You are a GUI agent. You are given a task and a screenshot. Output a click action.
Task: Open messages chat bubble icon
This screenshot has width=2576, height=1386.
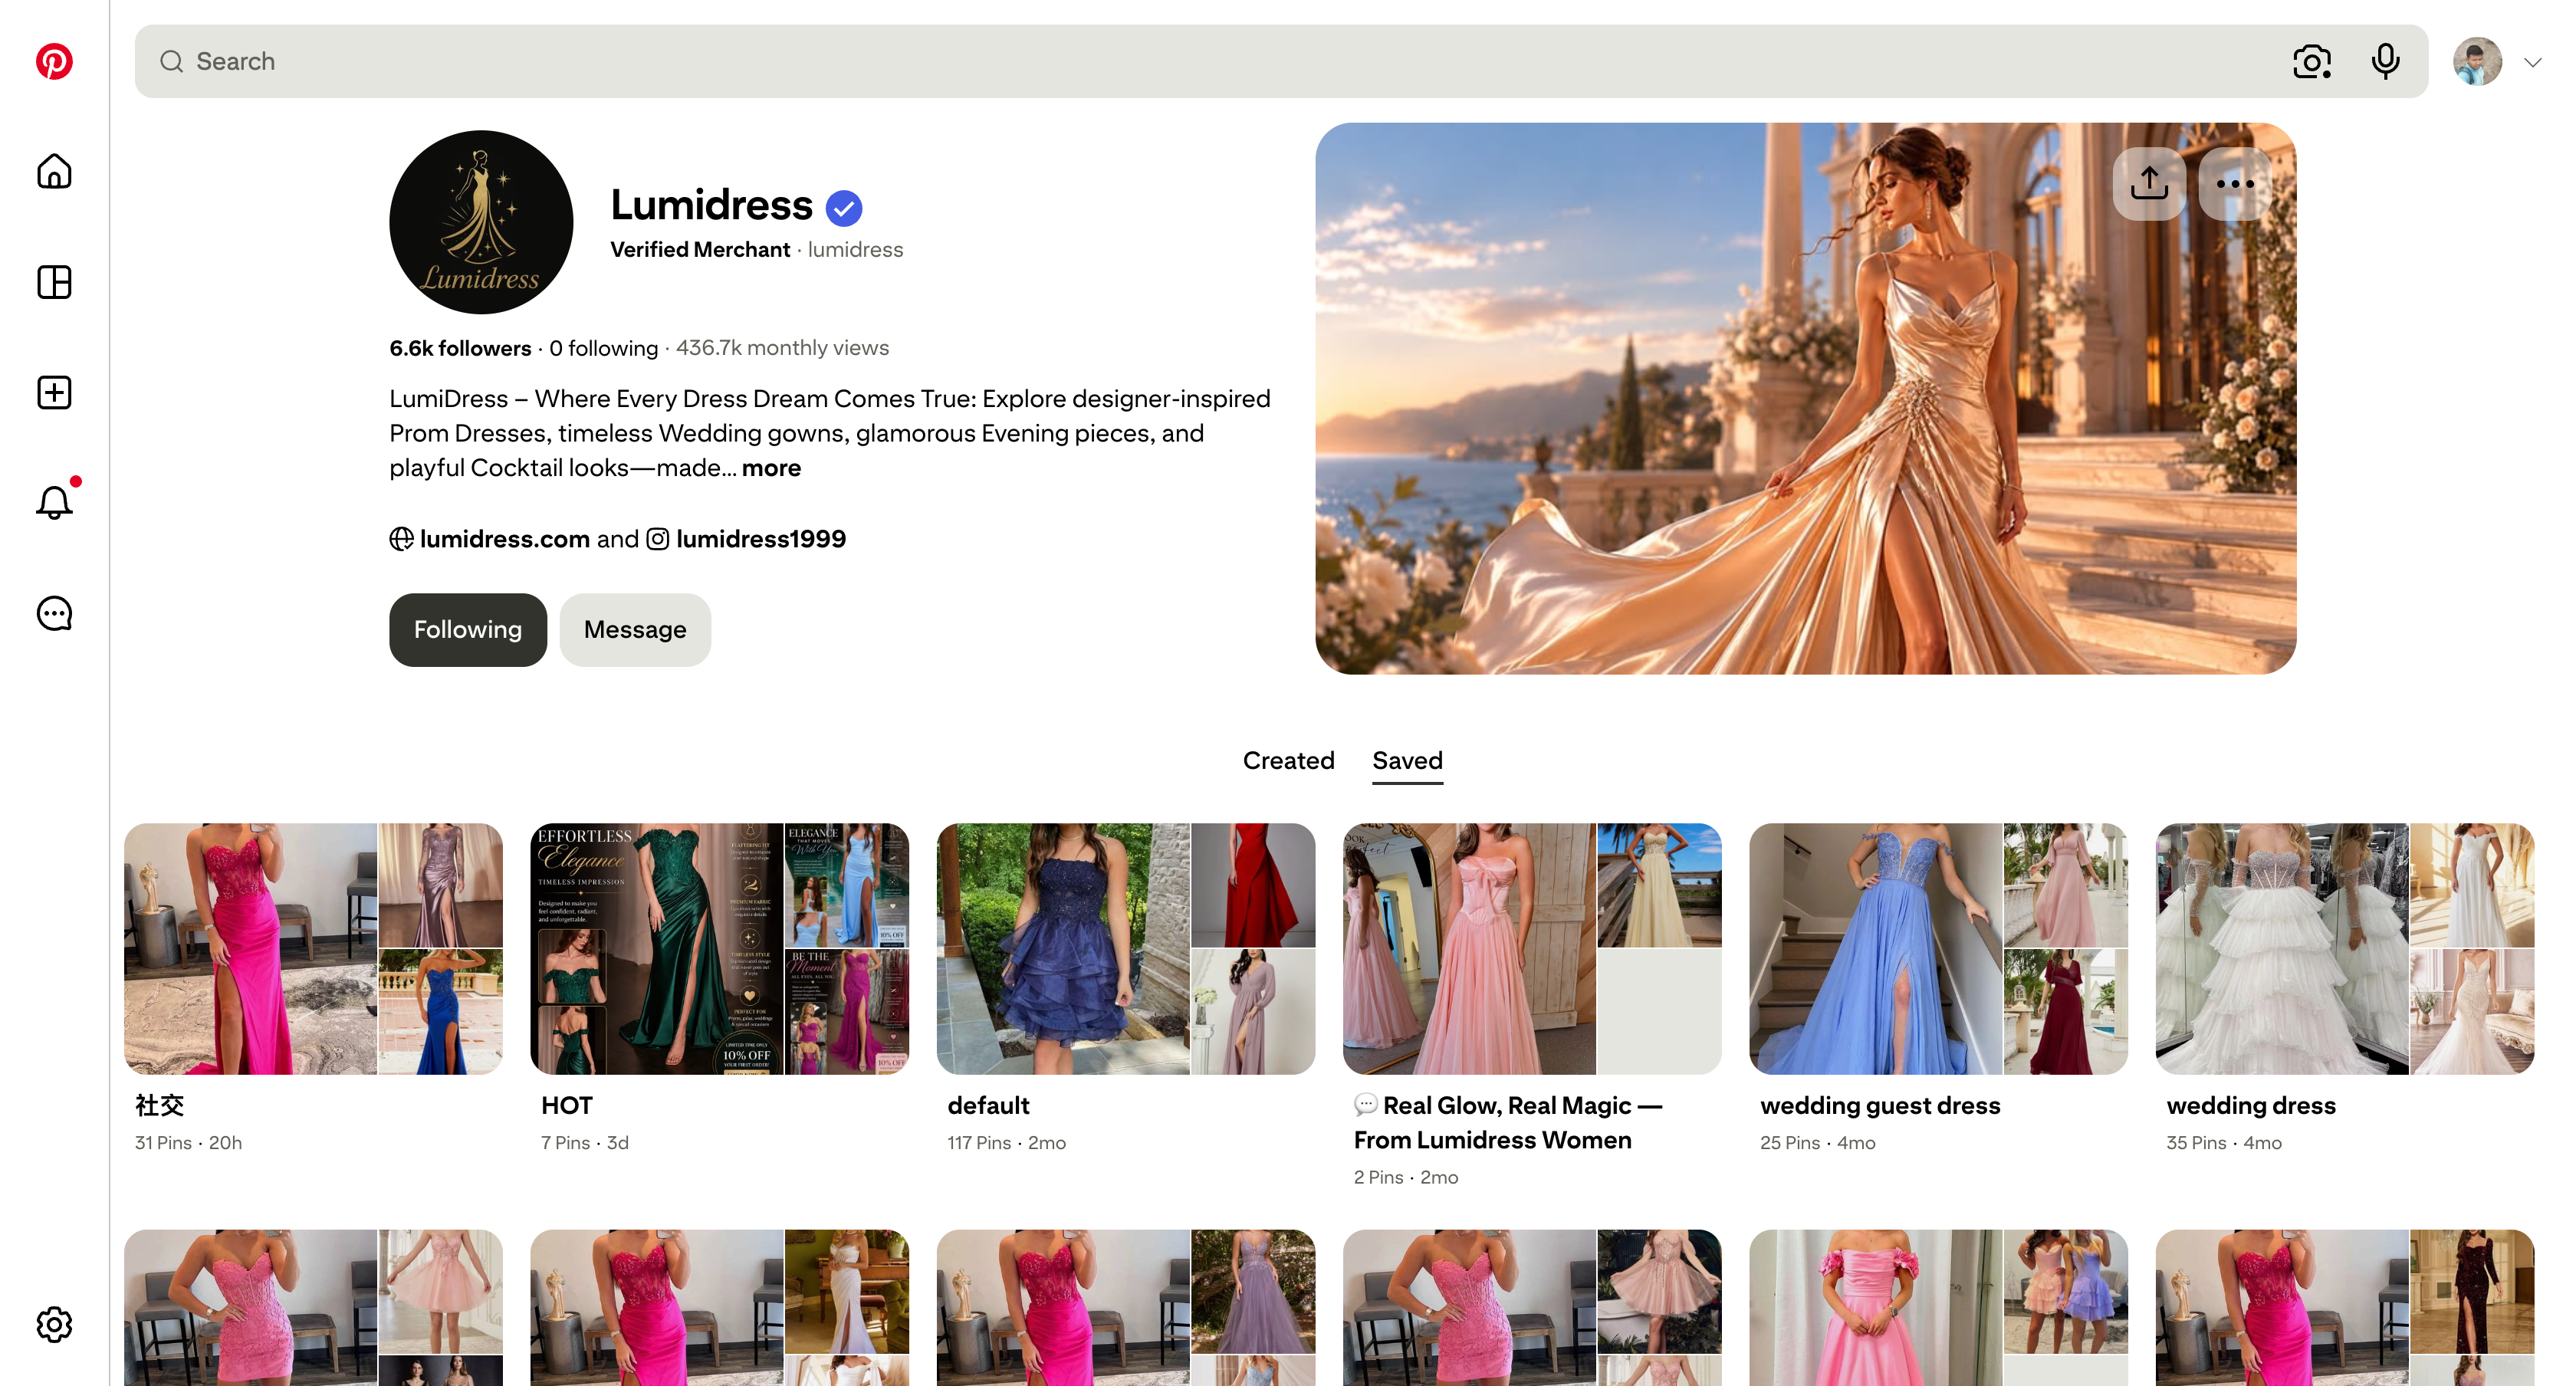click(x=54, y=613)
